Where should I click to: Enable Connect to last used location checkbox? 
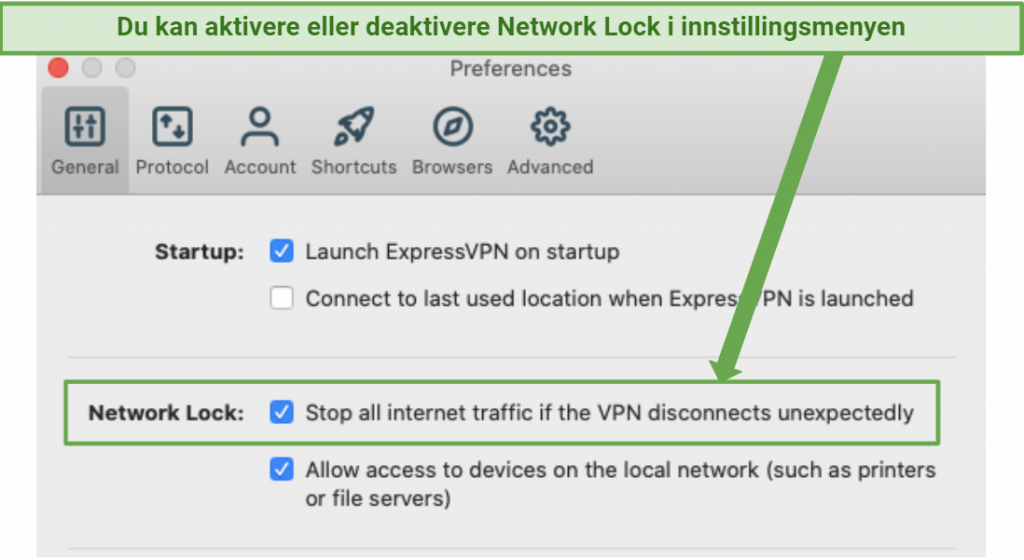281,298
